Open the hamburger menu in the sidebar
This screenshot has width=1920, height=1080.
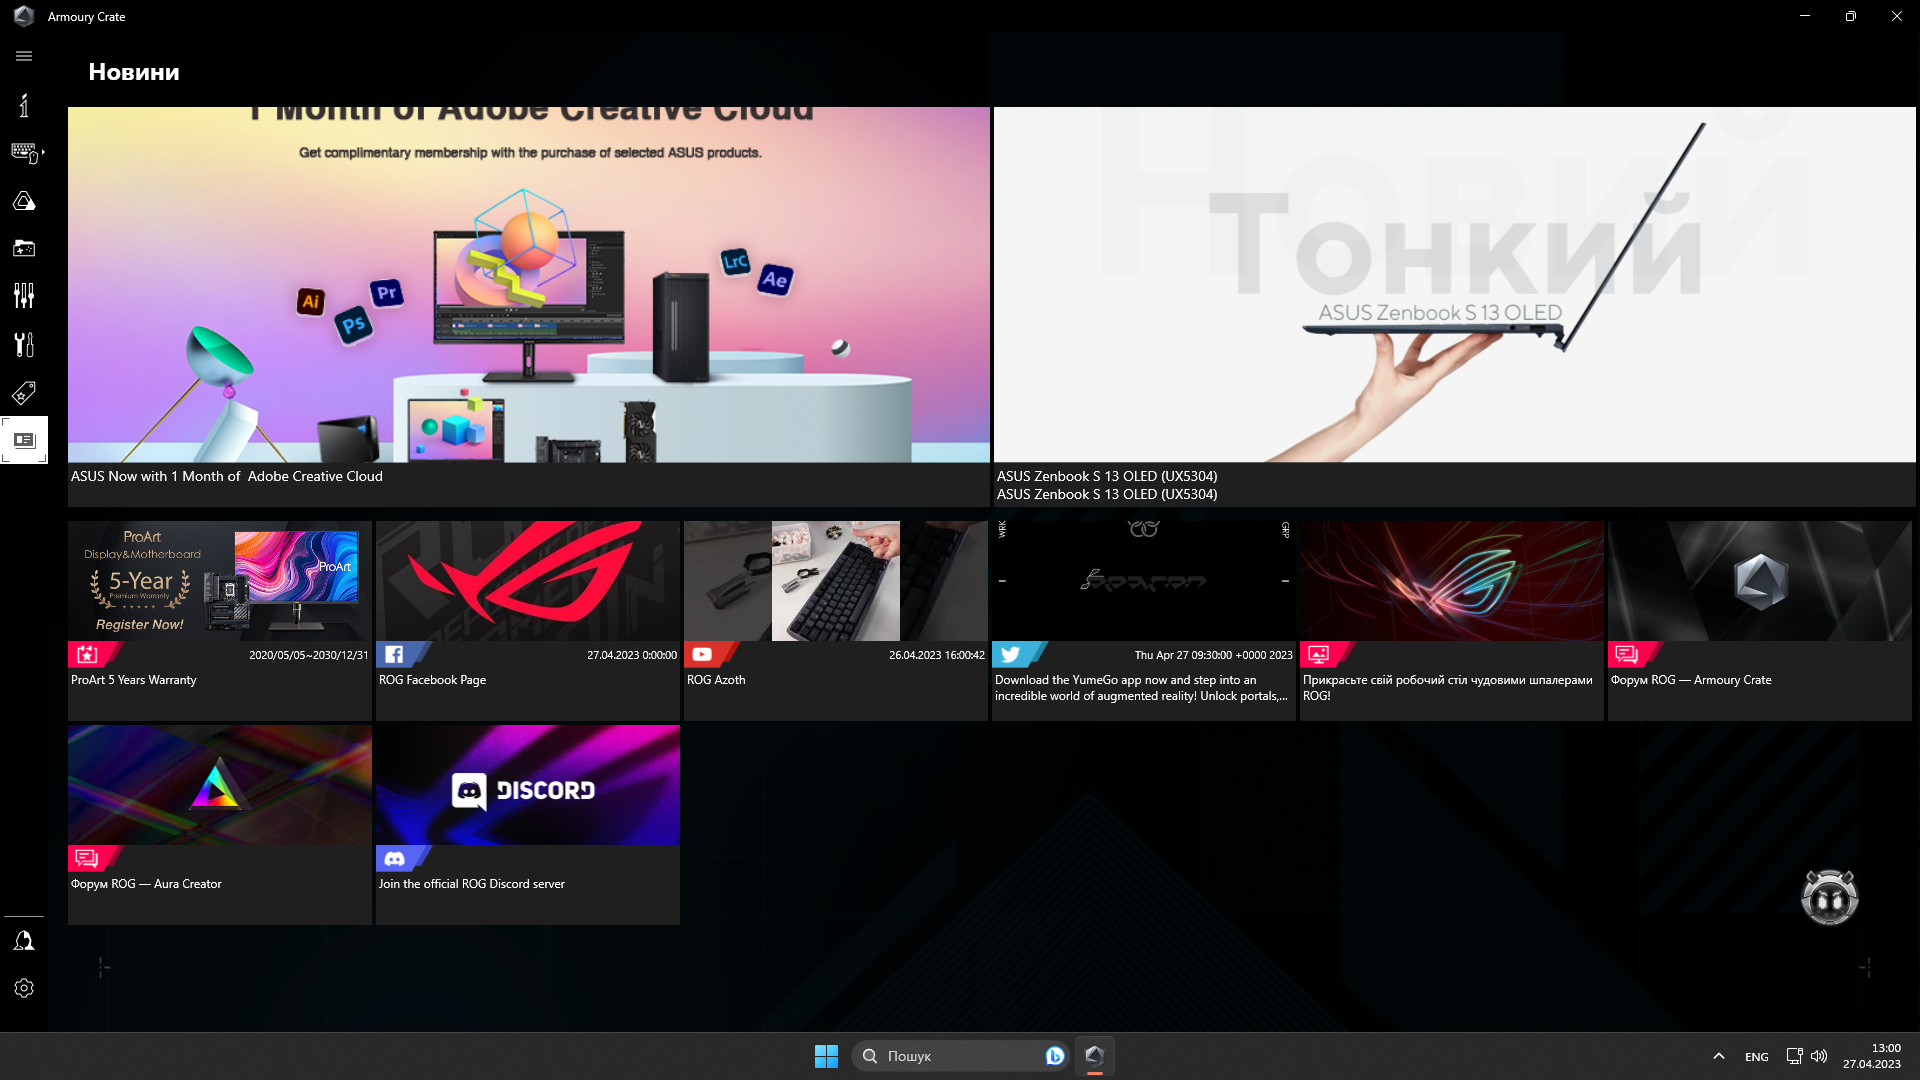click(x=24, y=56)
